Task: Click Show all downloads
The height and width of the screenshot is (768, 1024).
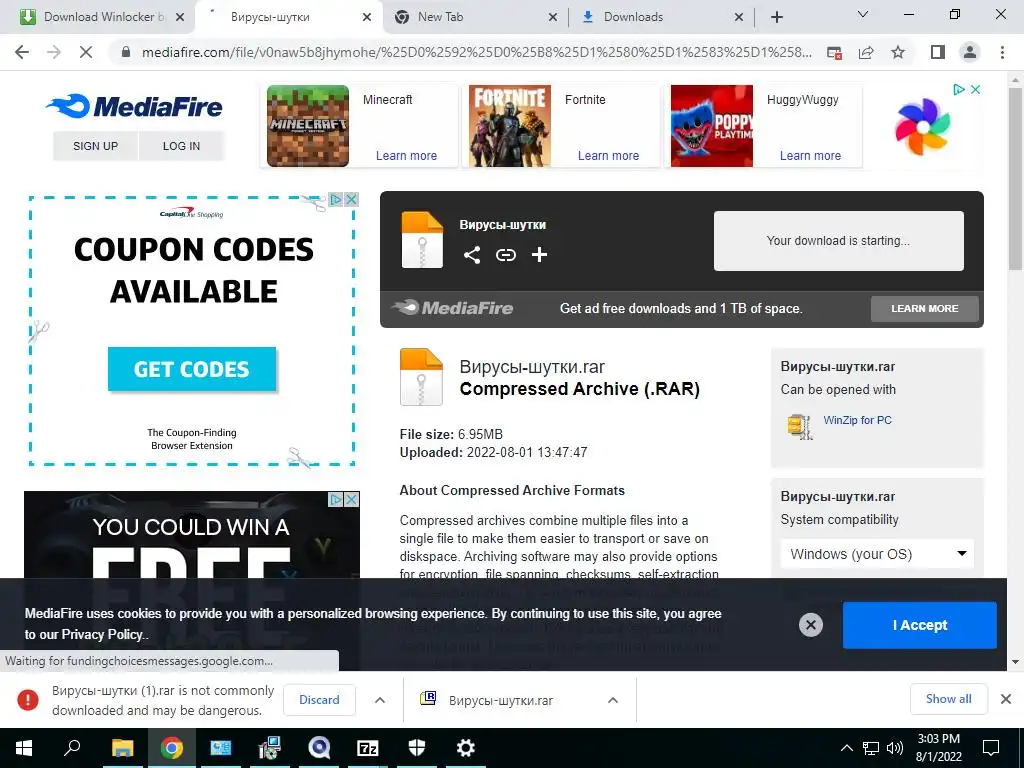Action: 948,699
